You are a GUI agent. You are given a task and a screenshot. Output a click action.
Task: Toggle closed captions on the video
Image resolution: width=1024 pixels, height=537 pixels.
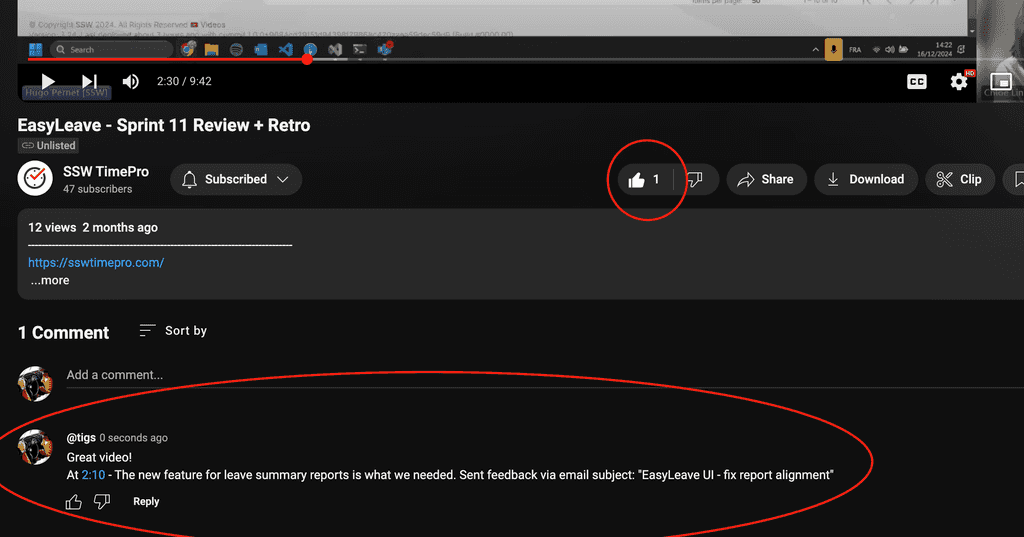[916, 82]
